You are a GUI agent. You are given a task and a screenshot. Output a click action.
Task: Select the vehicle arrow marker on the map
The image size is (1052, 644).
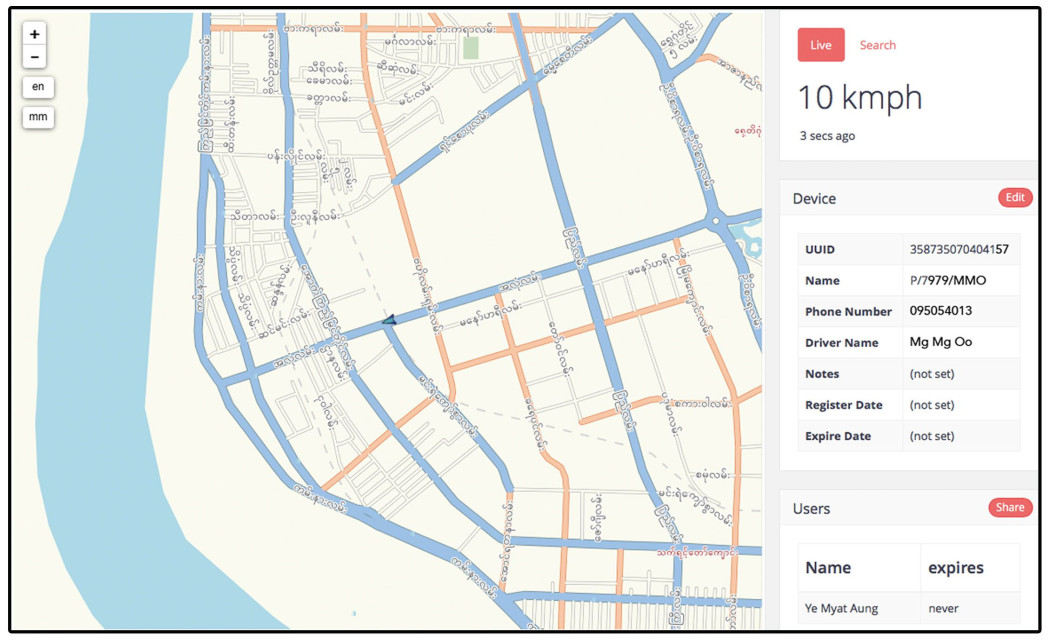coord(390,319)
